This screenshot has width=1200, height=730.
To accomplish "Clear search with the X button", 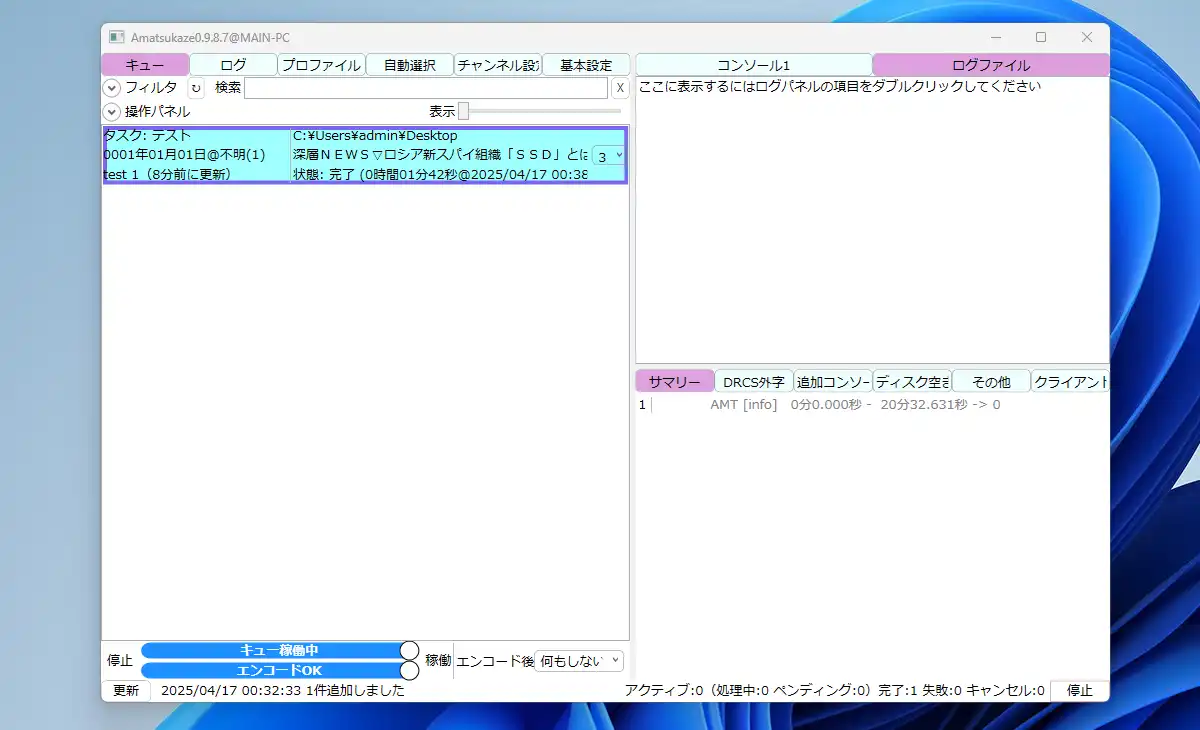I will tap(620, 88).
